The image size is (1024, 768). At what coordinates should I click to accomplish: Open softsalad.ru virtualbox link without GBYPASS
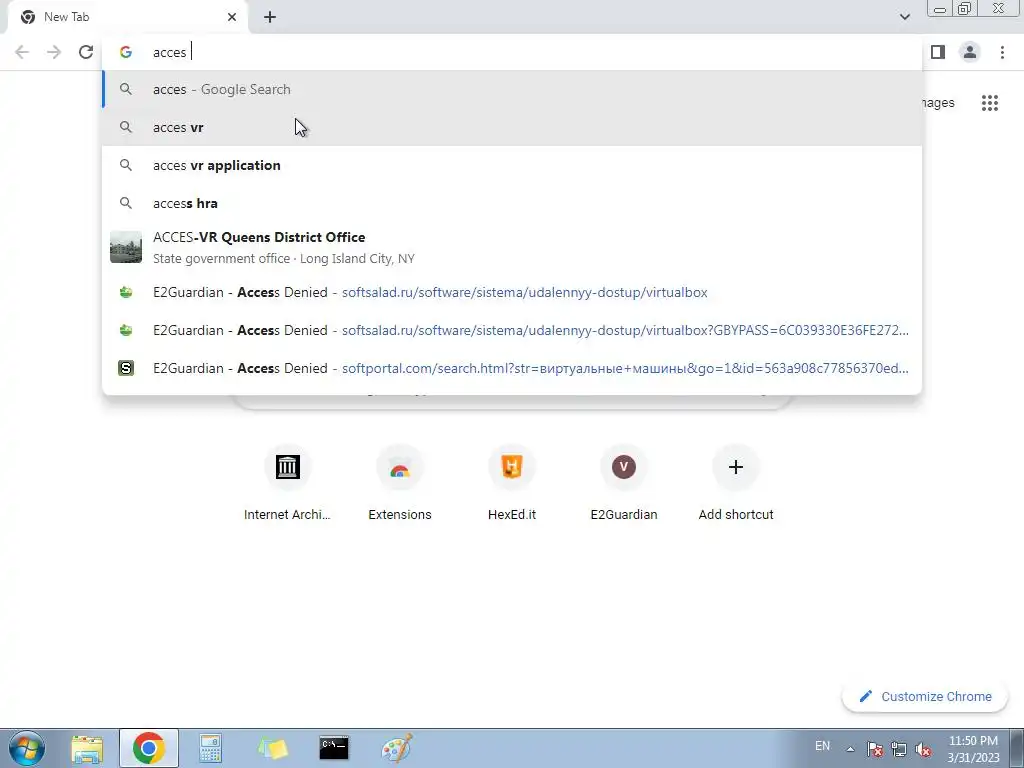coord(512,292)
